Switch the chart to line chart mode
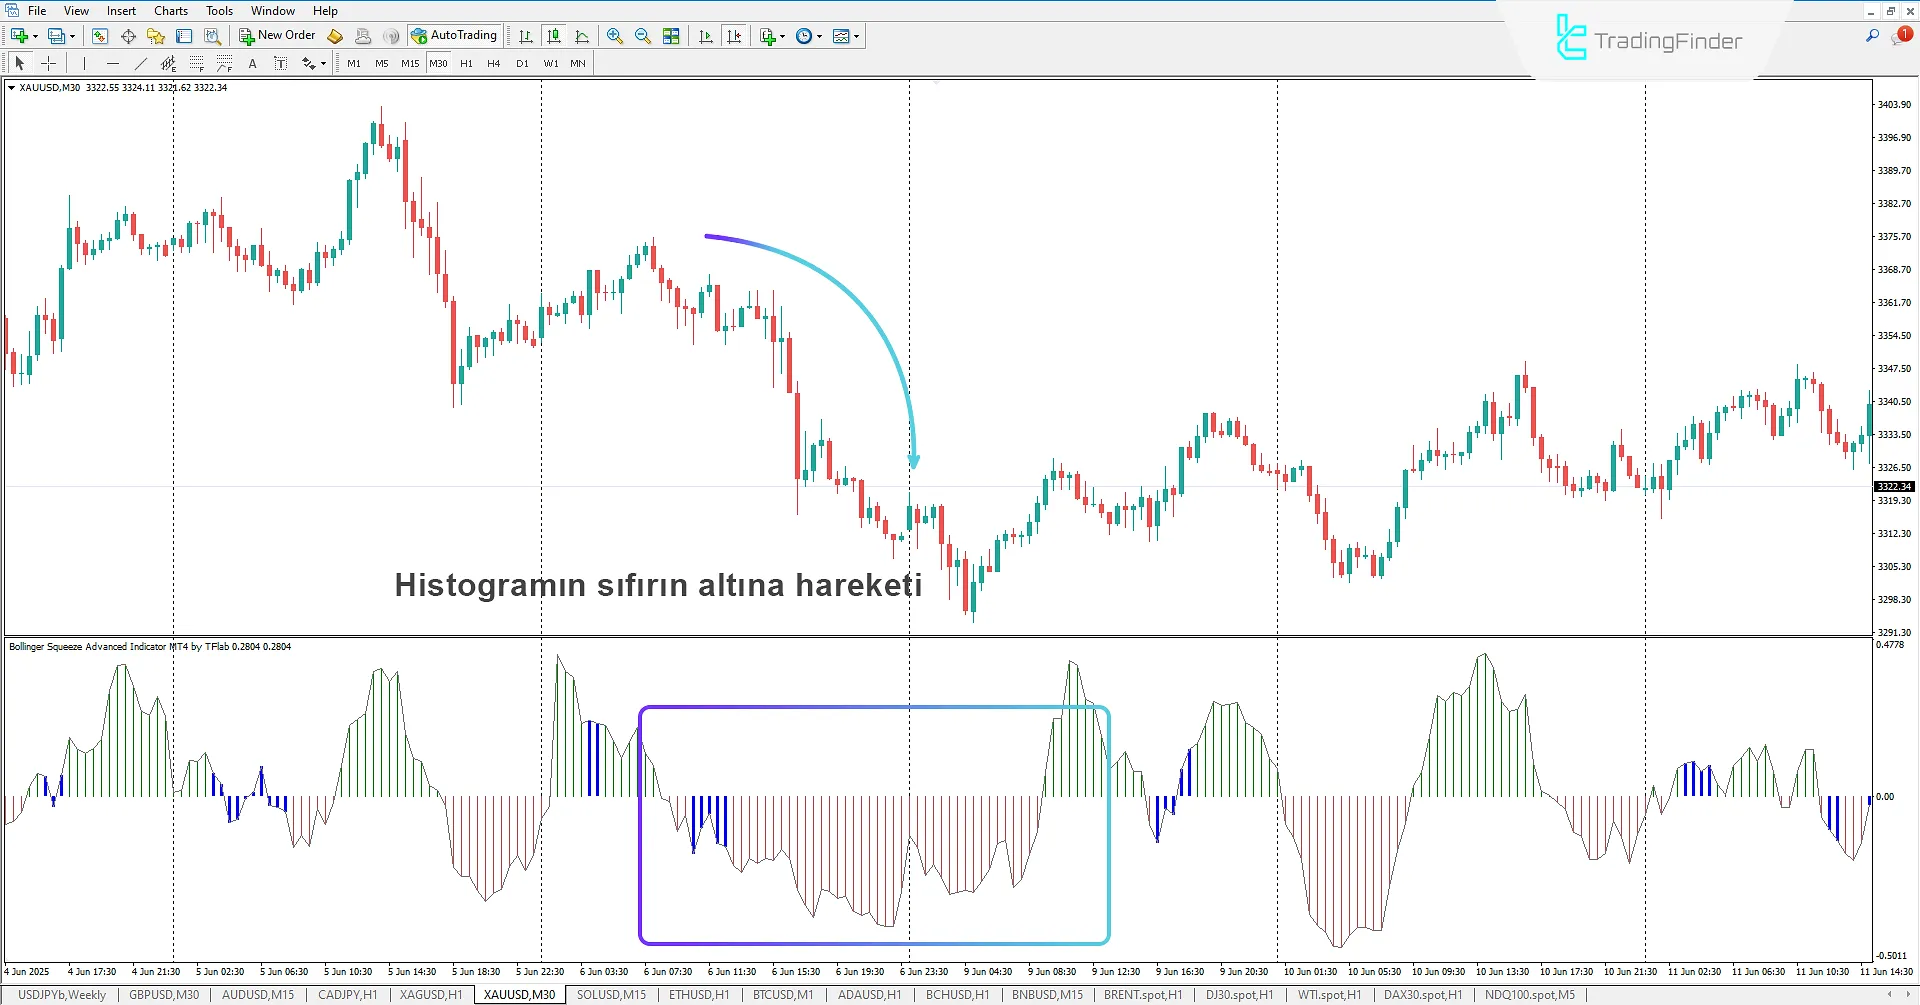1920x1005 pixels. (583, 36)
